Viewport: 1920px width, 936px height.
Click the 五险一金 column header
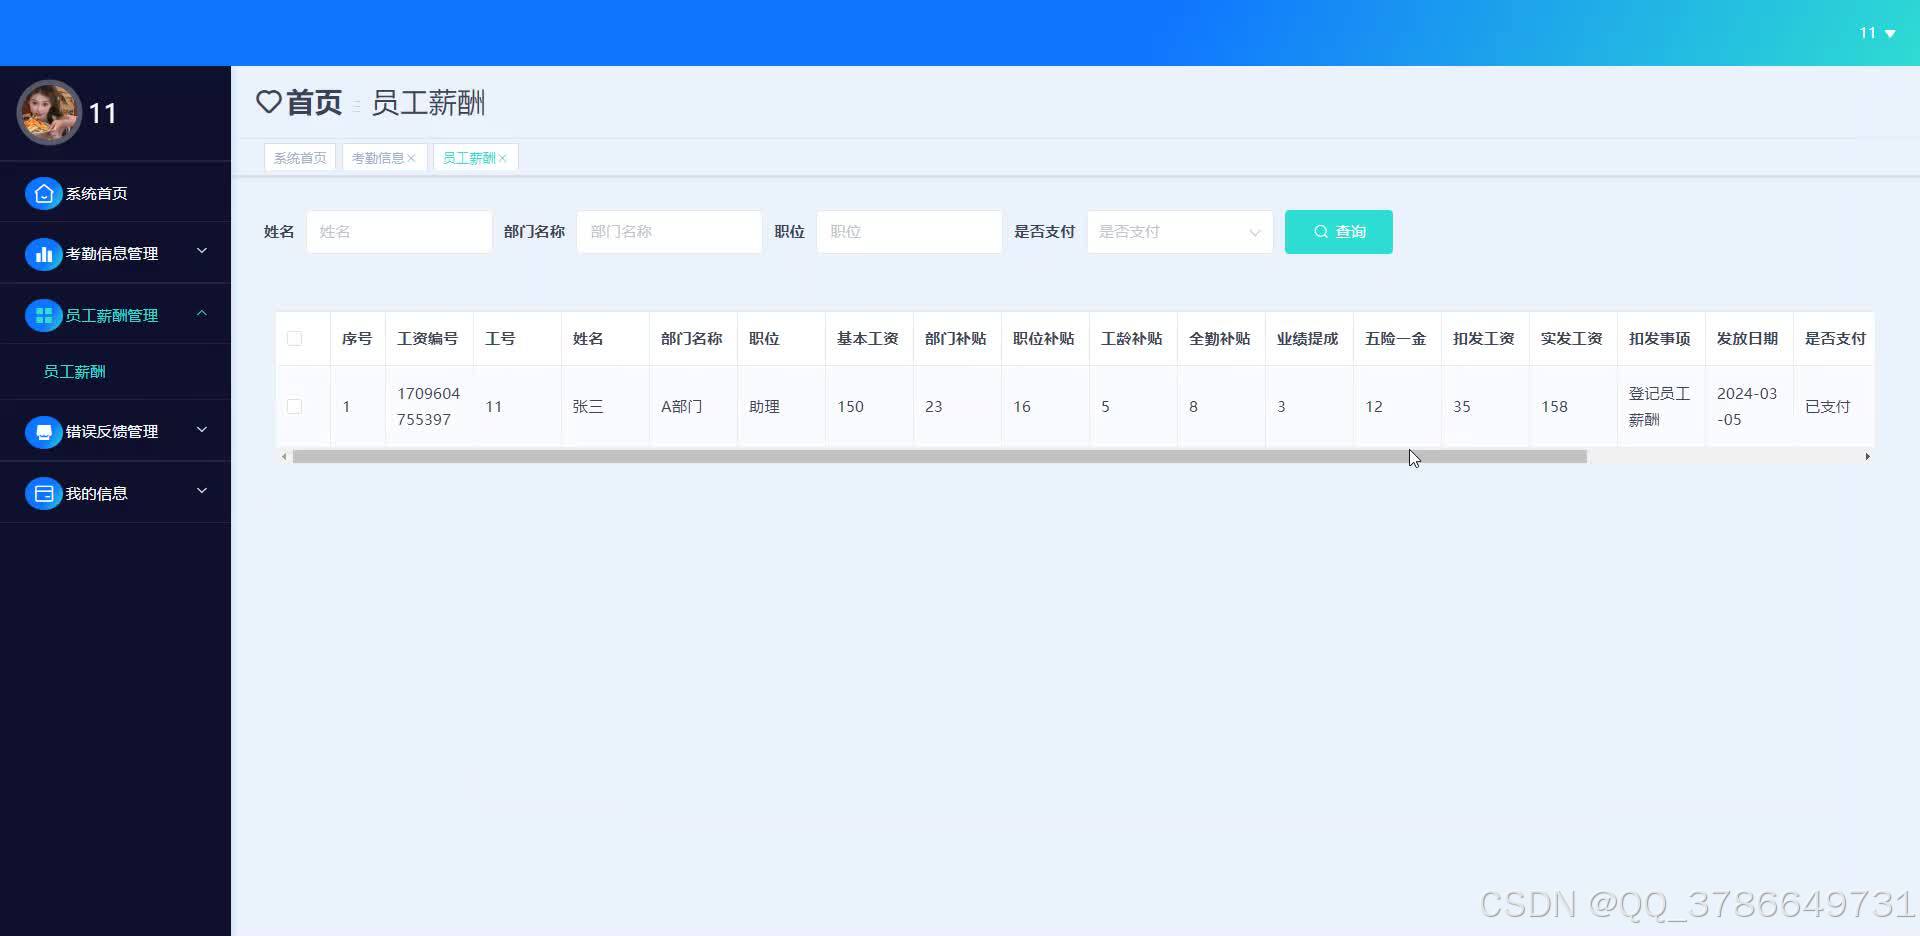pyautogui.click(x=1396, y=339)
